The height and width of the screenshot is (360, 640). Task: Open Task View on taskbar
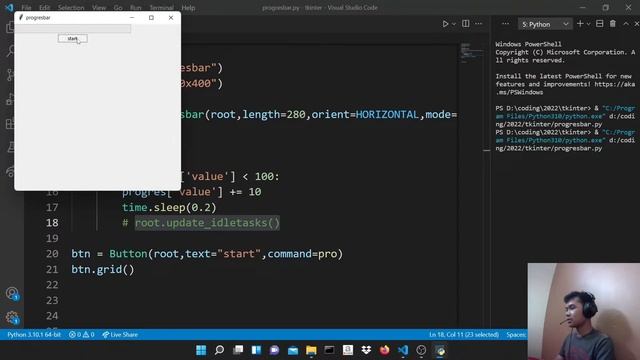click(x=238, y=350)
